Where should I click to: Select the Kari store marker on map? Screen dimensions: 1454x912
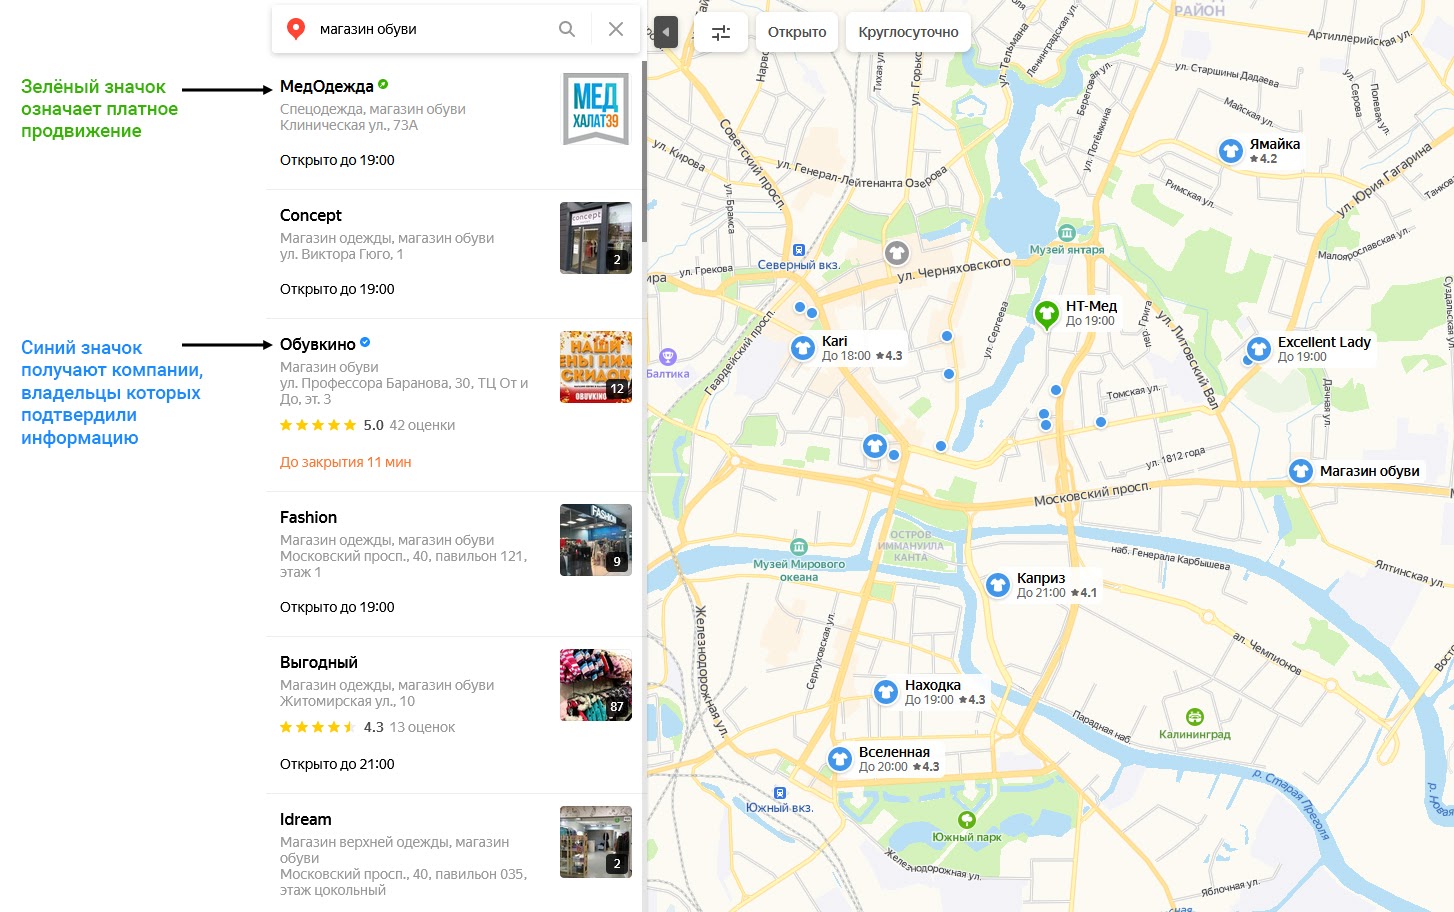[x=803, y=348]
